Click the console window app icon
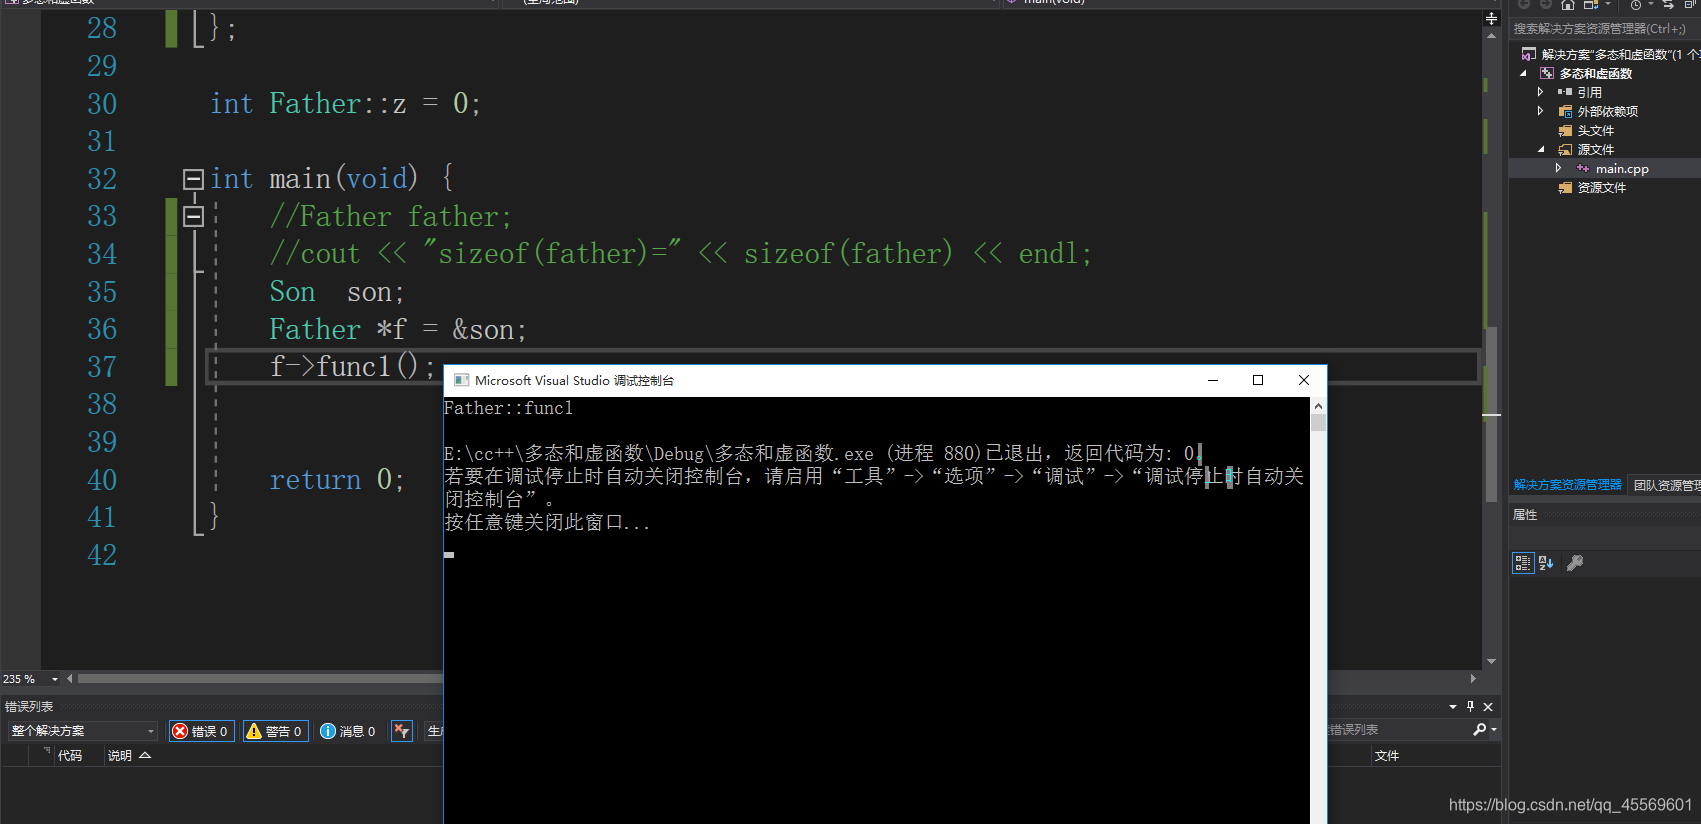The width and height of the screenshot is (1701, 824). [x=461, y=380]
